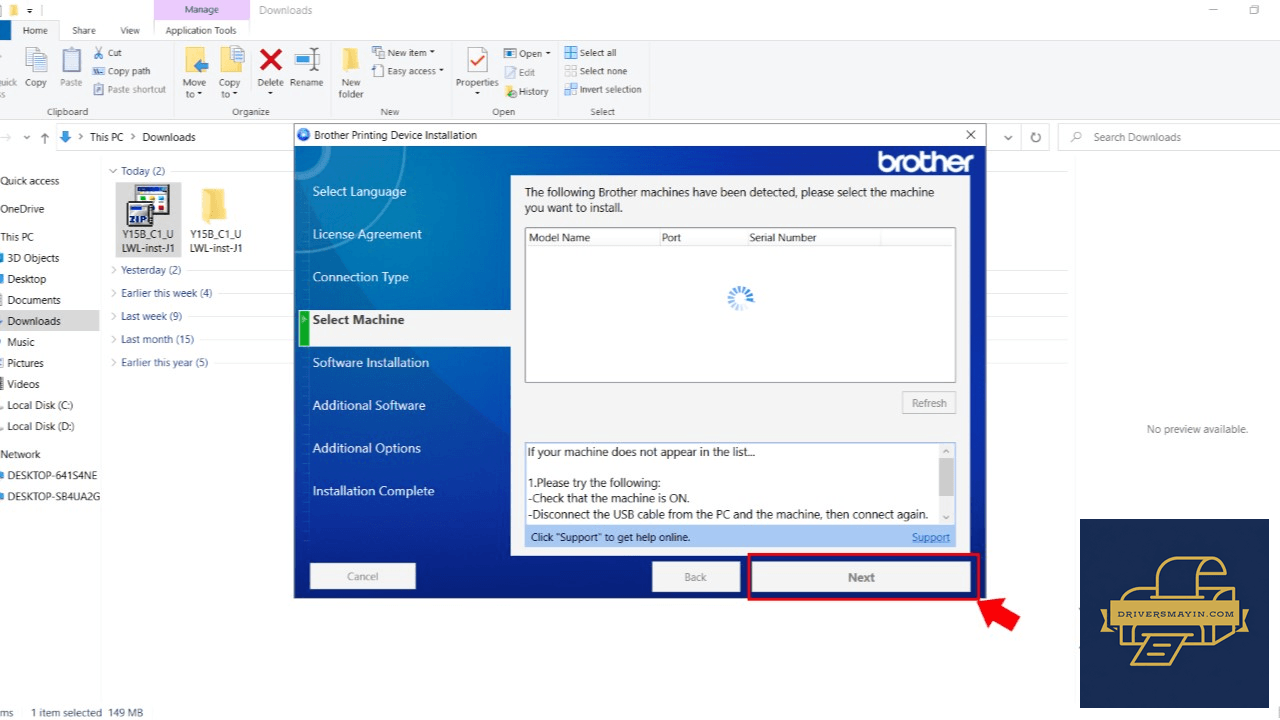
Task: Open the Easy access dropdown
Action: click(x=408, y=71)
